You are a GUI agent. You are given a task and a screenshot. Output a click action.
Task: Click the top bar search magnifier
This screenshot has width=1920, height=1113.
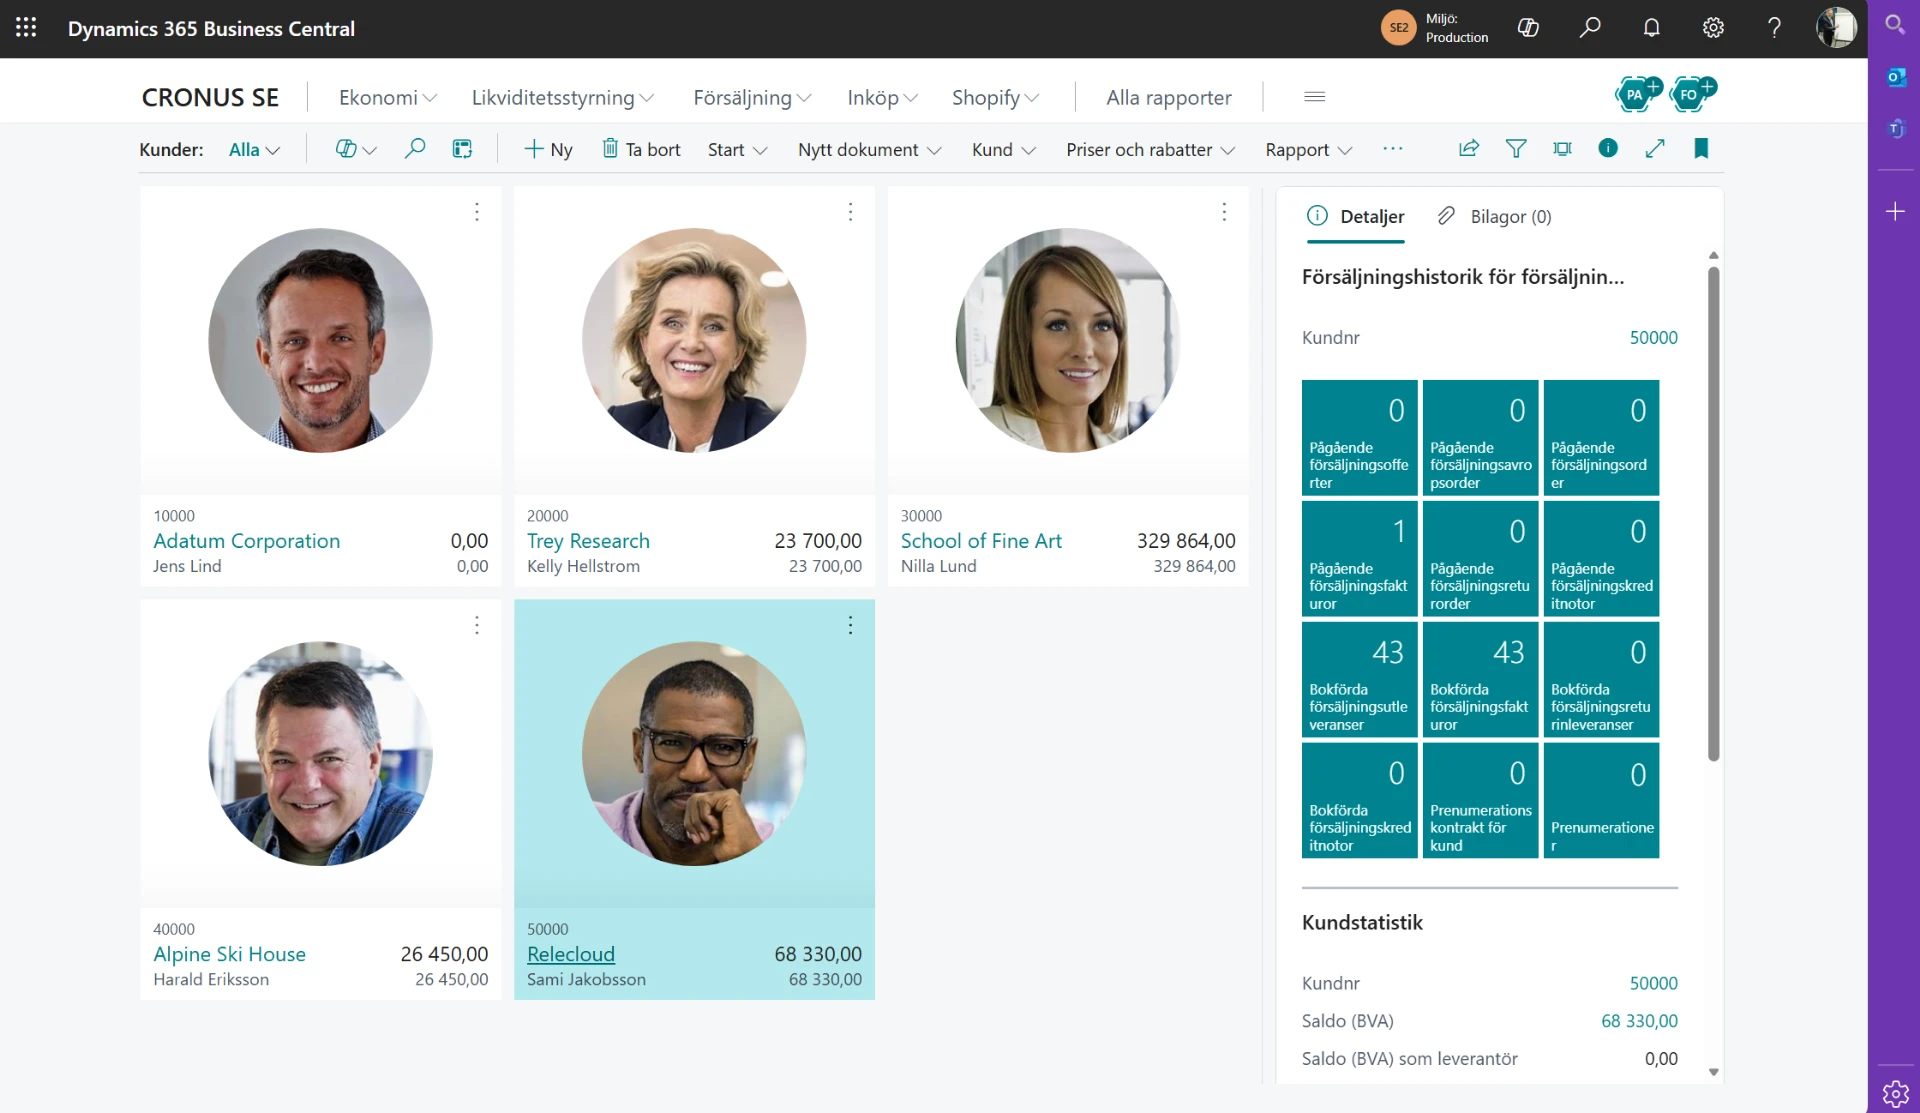click(x=1590, y=28)
